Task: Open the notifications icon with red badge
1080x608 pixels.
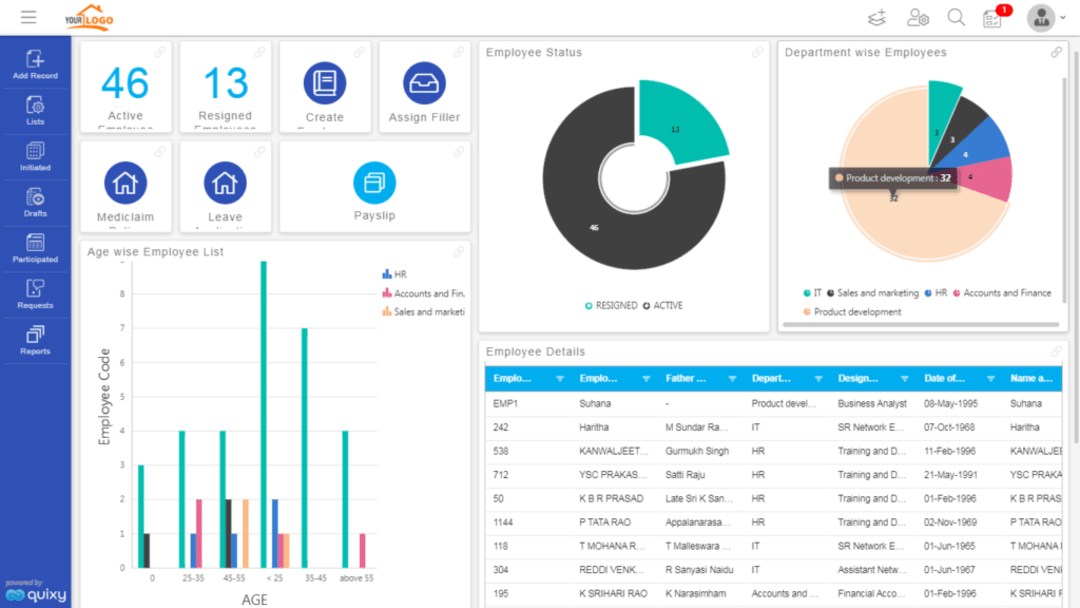Action: click(993, 17)
